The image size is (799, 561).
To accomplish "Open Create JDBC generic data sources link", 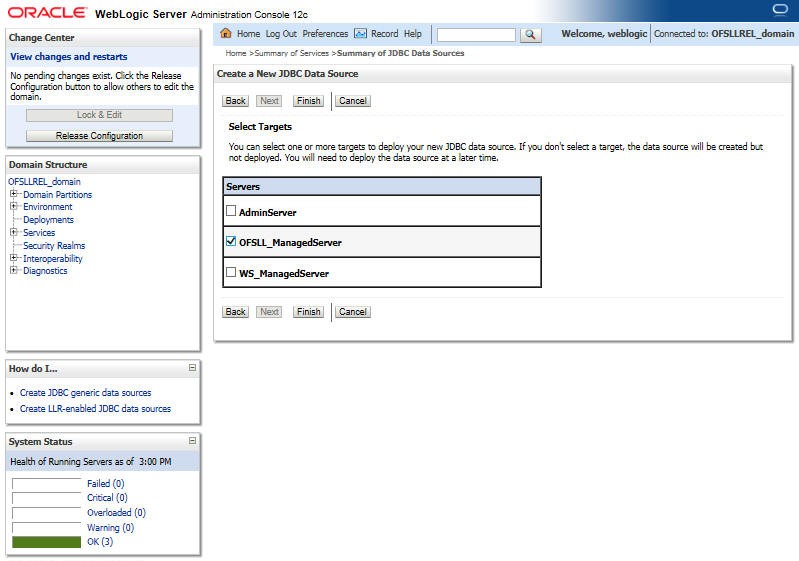I will tap(86, 393).
